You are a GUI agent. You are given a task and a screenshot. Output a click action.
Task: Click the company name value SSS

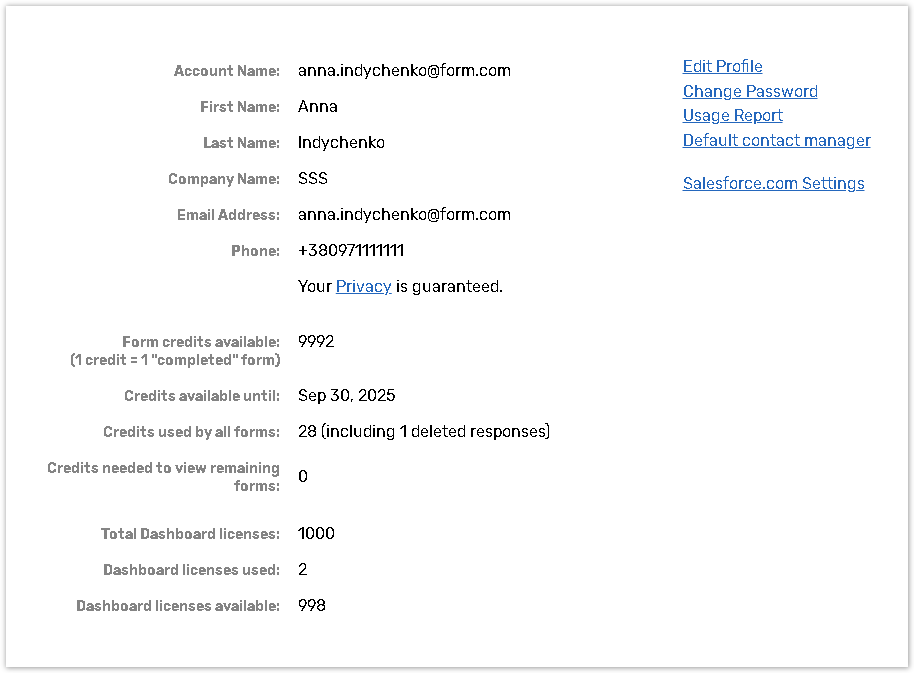click(x=313, y=179)
